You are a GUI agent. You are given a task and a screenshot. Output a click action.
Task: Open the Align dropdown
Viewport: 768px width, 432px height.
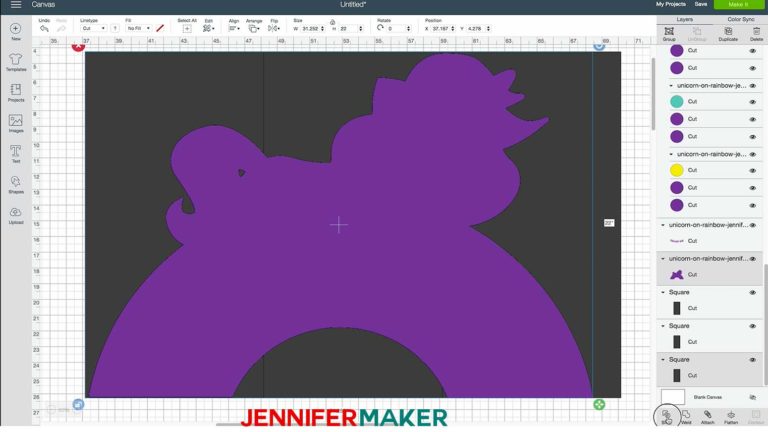pos(234,28)
